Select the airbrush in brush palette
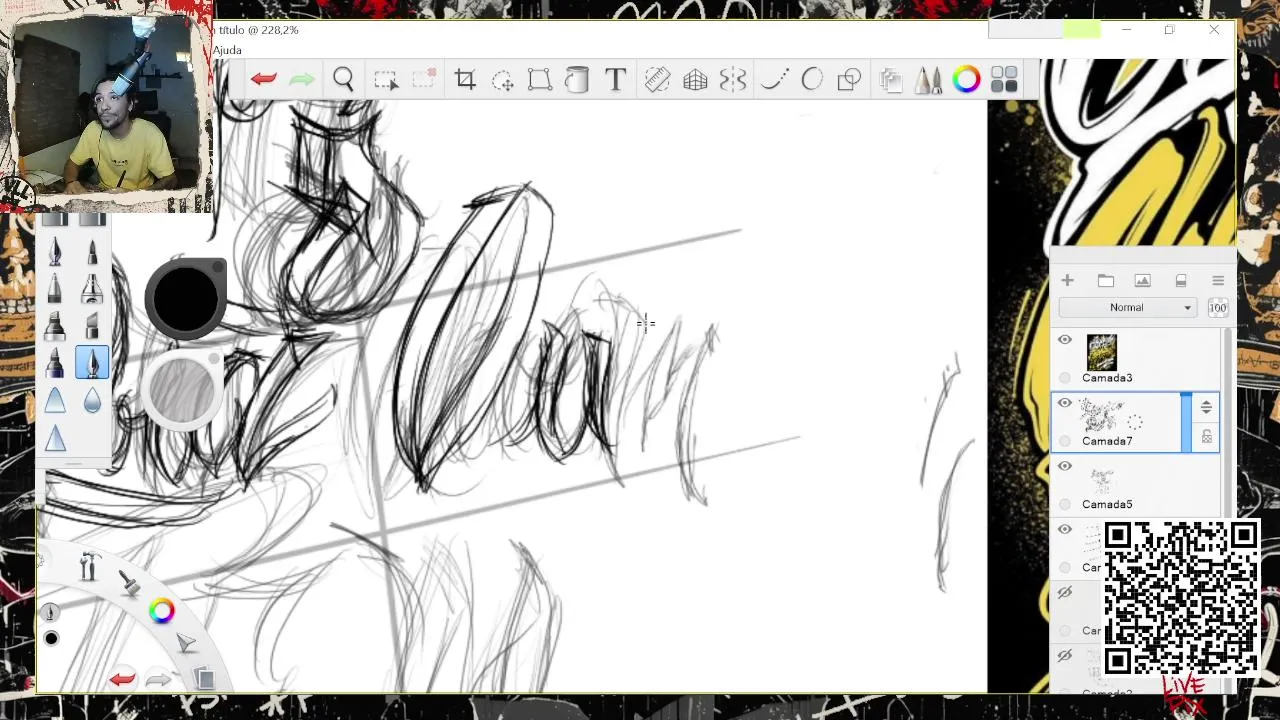The width and height of the screenshot is (1280, 720). [x=92, y=288]
